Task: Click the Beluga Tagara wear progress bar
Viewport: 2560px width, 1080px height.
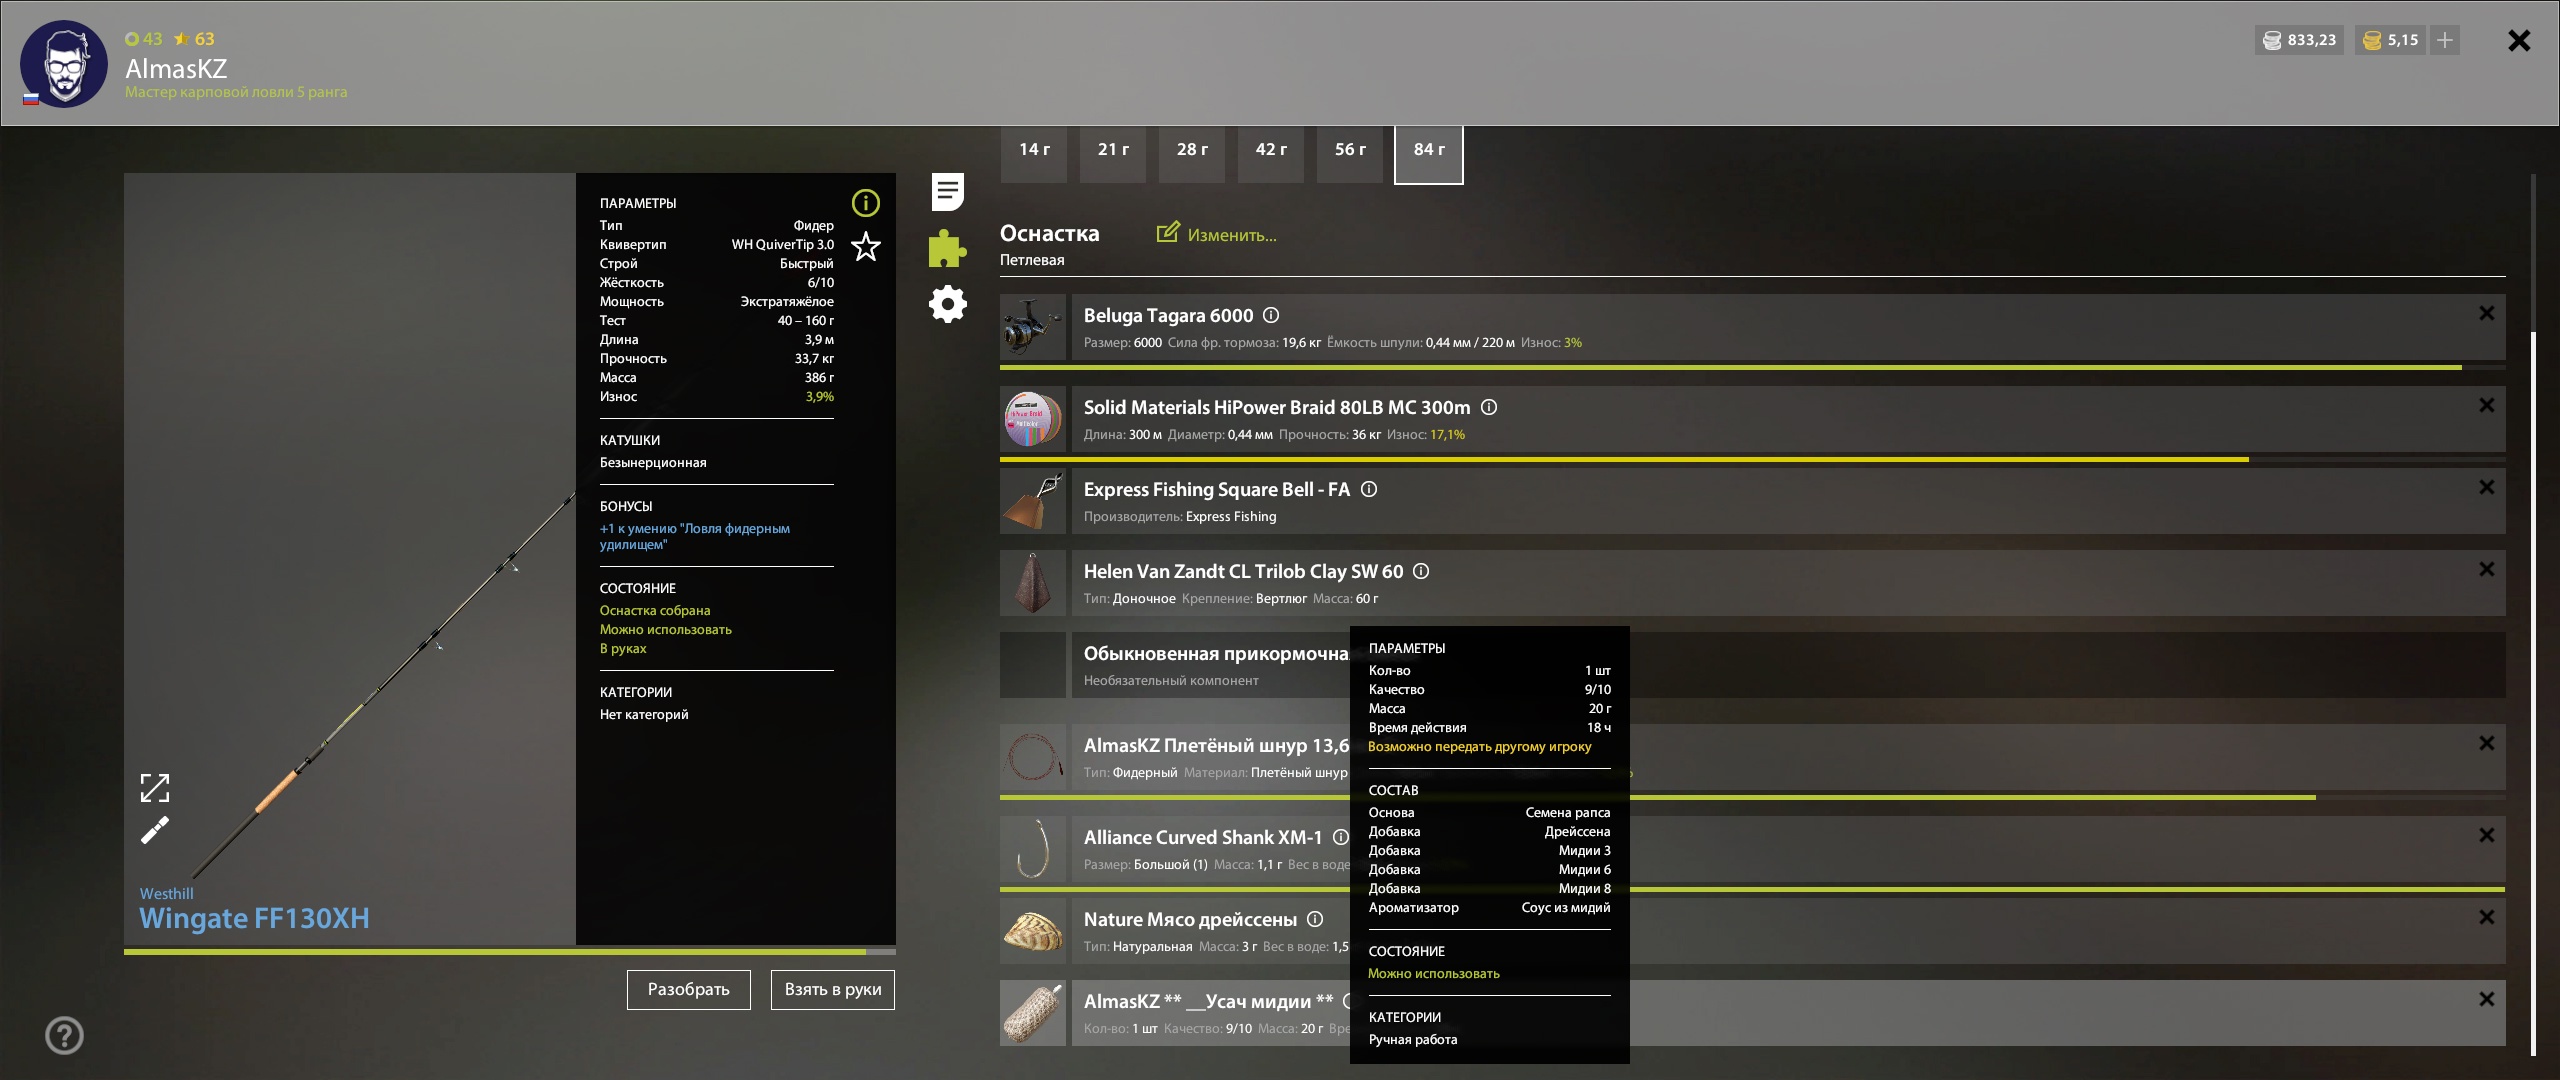Action: coord(1753,368)
